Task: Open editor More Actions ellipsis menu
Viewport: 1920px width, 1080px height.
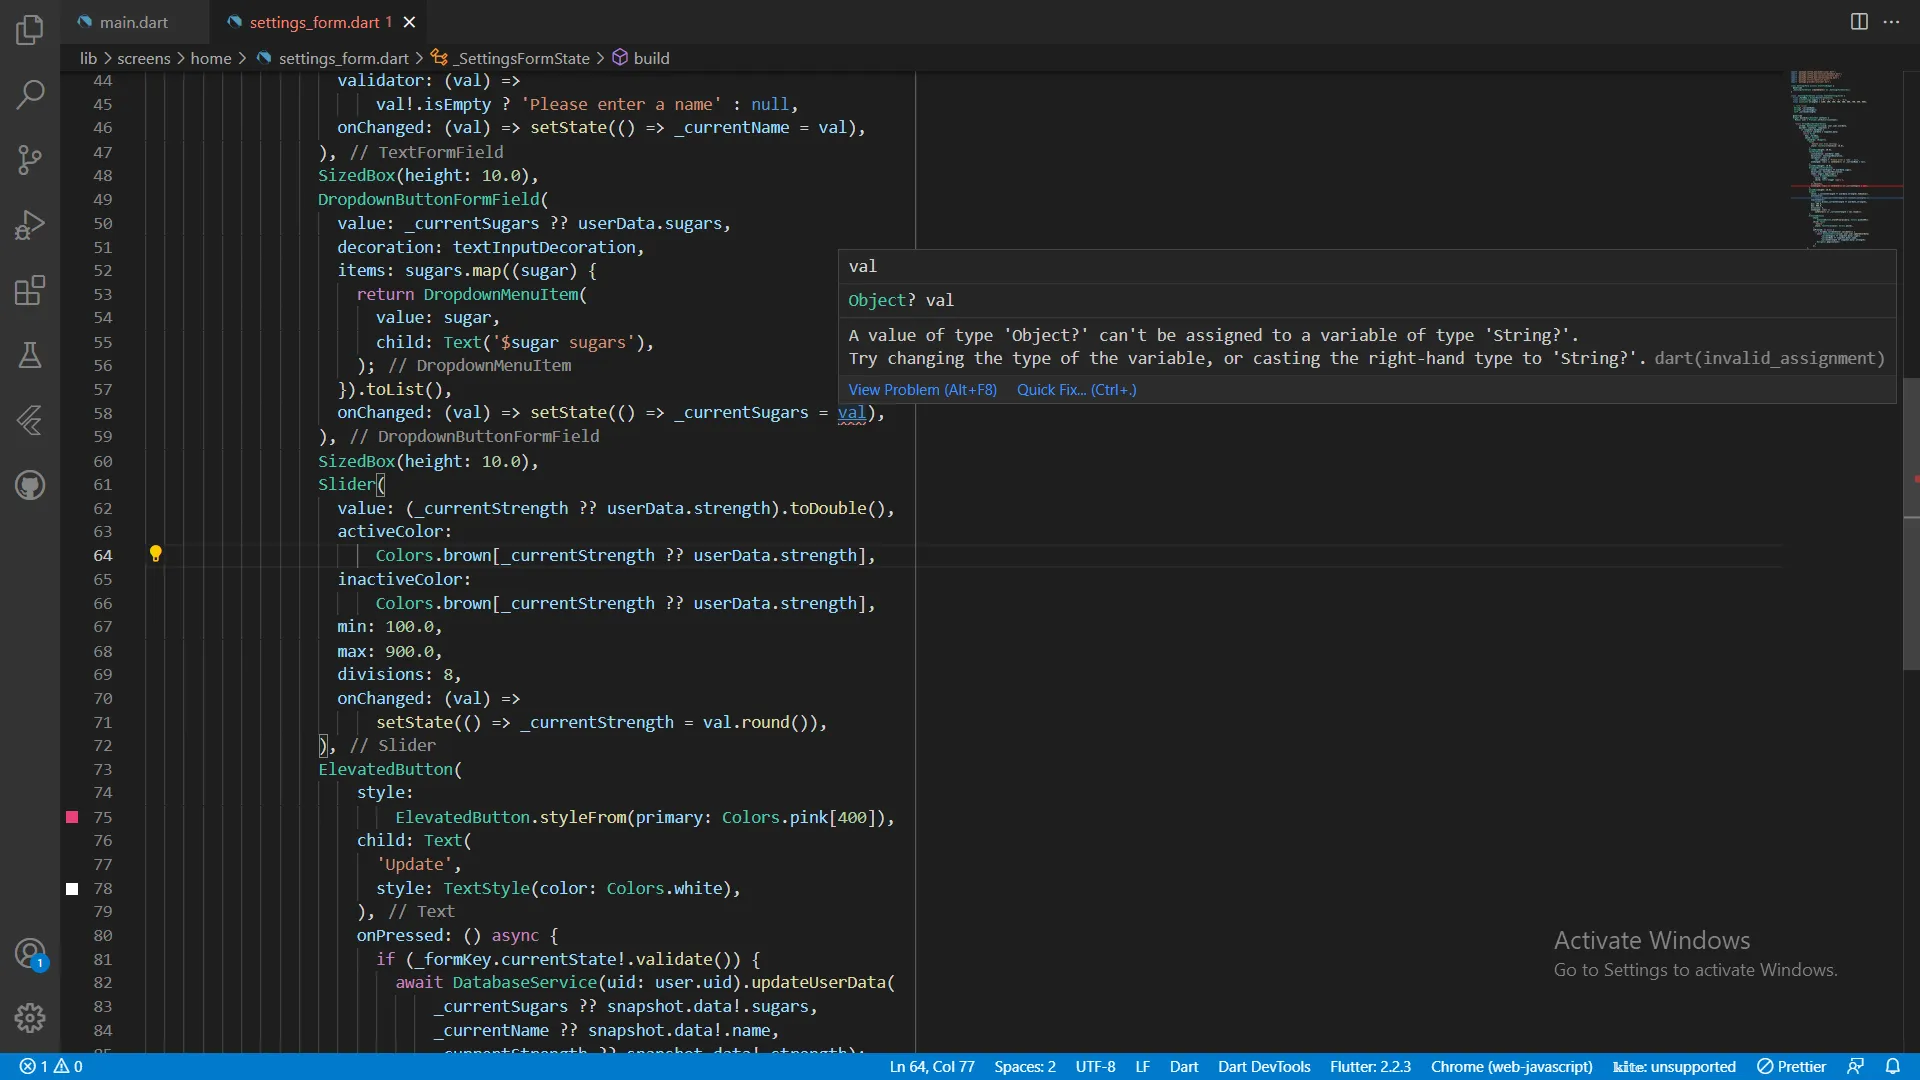Action: point(1891,22)
